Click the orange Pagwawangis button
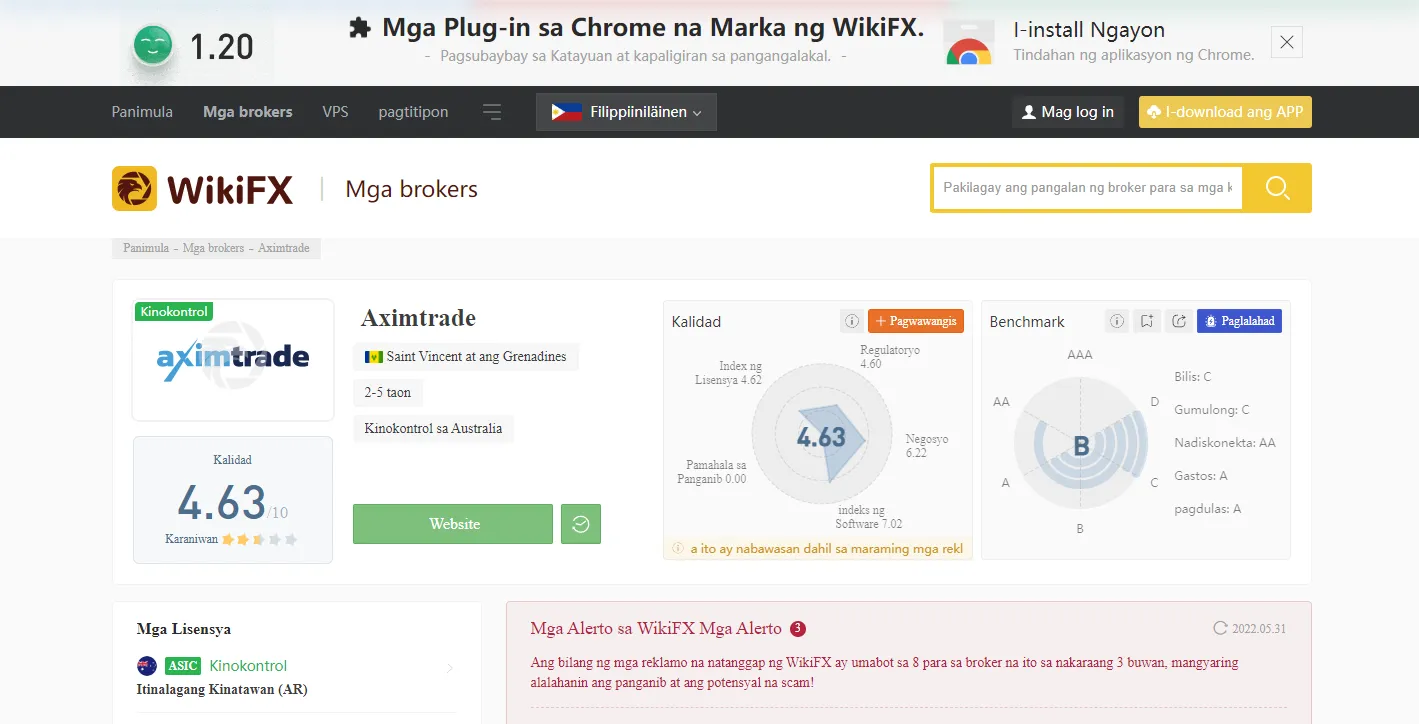Viewport: 1419px width, 724px height. tap(916, 321)
